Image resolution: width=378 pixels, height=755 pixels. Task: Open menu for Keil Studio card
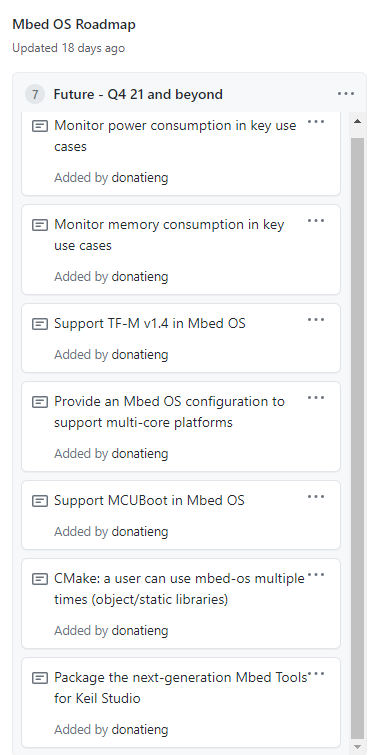316,675
